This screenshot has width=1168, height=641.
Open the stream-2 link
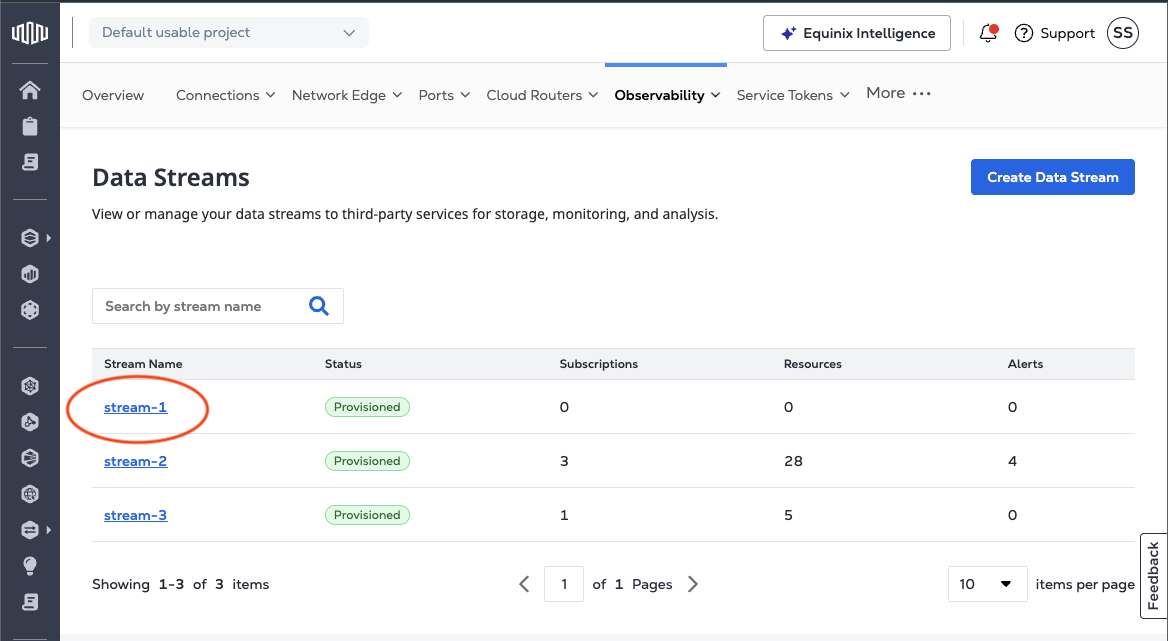[x=135, y=461]
